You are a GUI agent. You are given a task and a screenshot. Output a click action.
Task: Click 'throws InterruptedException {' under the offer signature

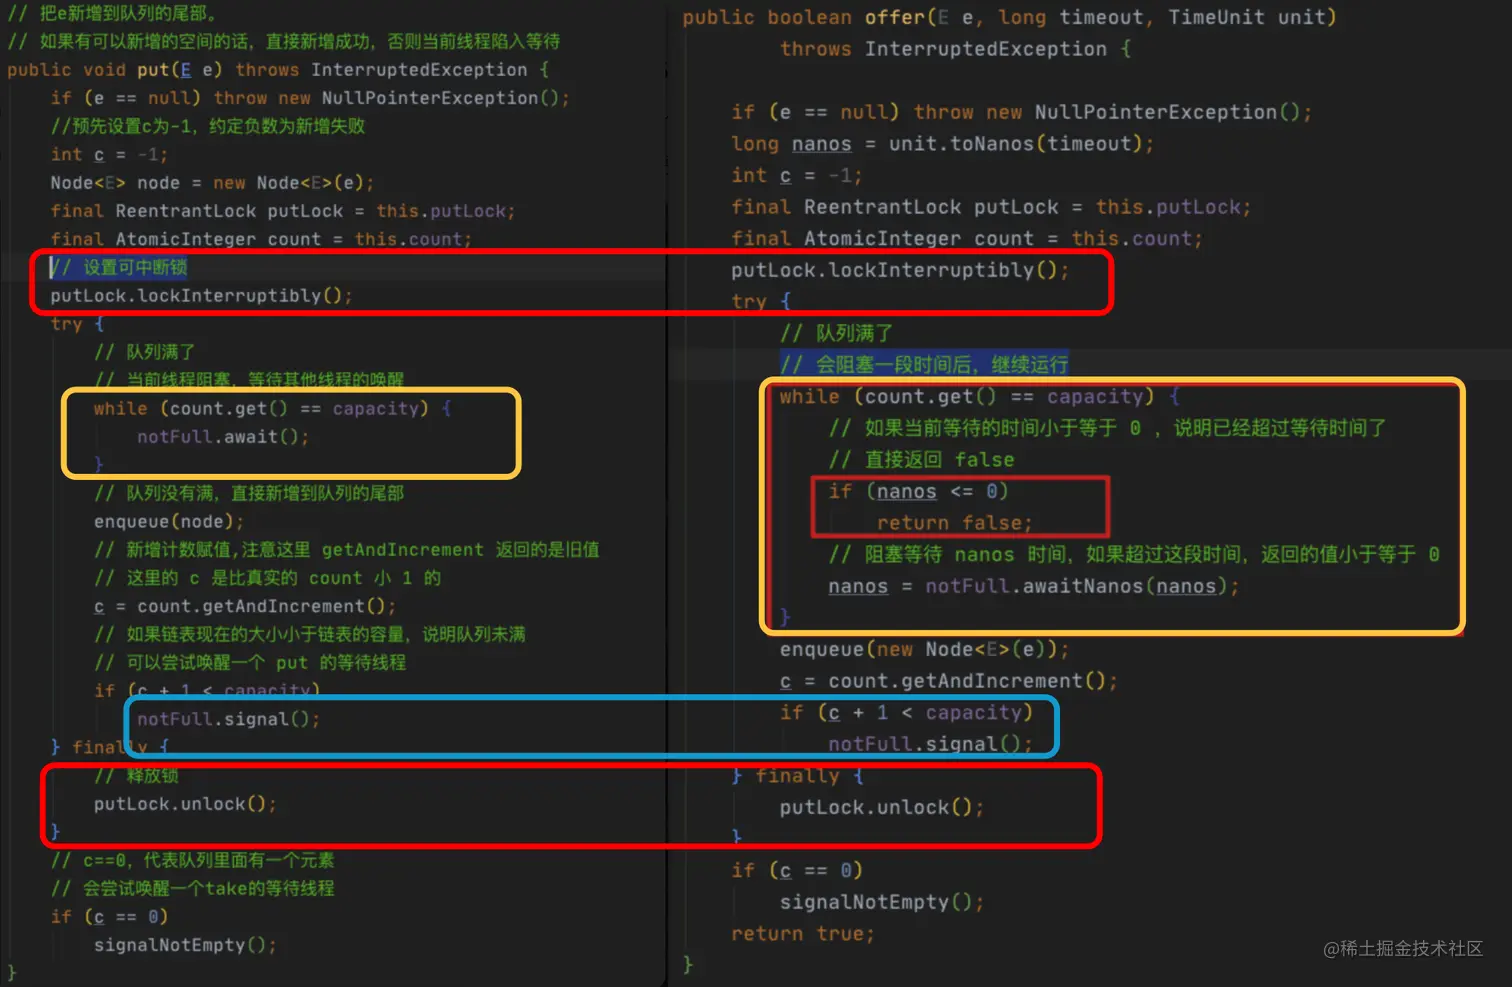(x=956, y=49)
